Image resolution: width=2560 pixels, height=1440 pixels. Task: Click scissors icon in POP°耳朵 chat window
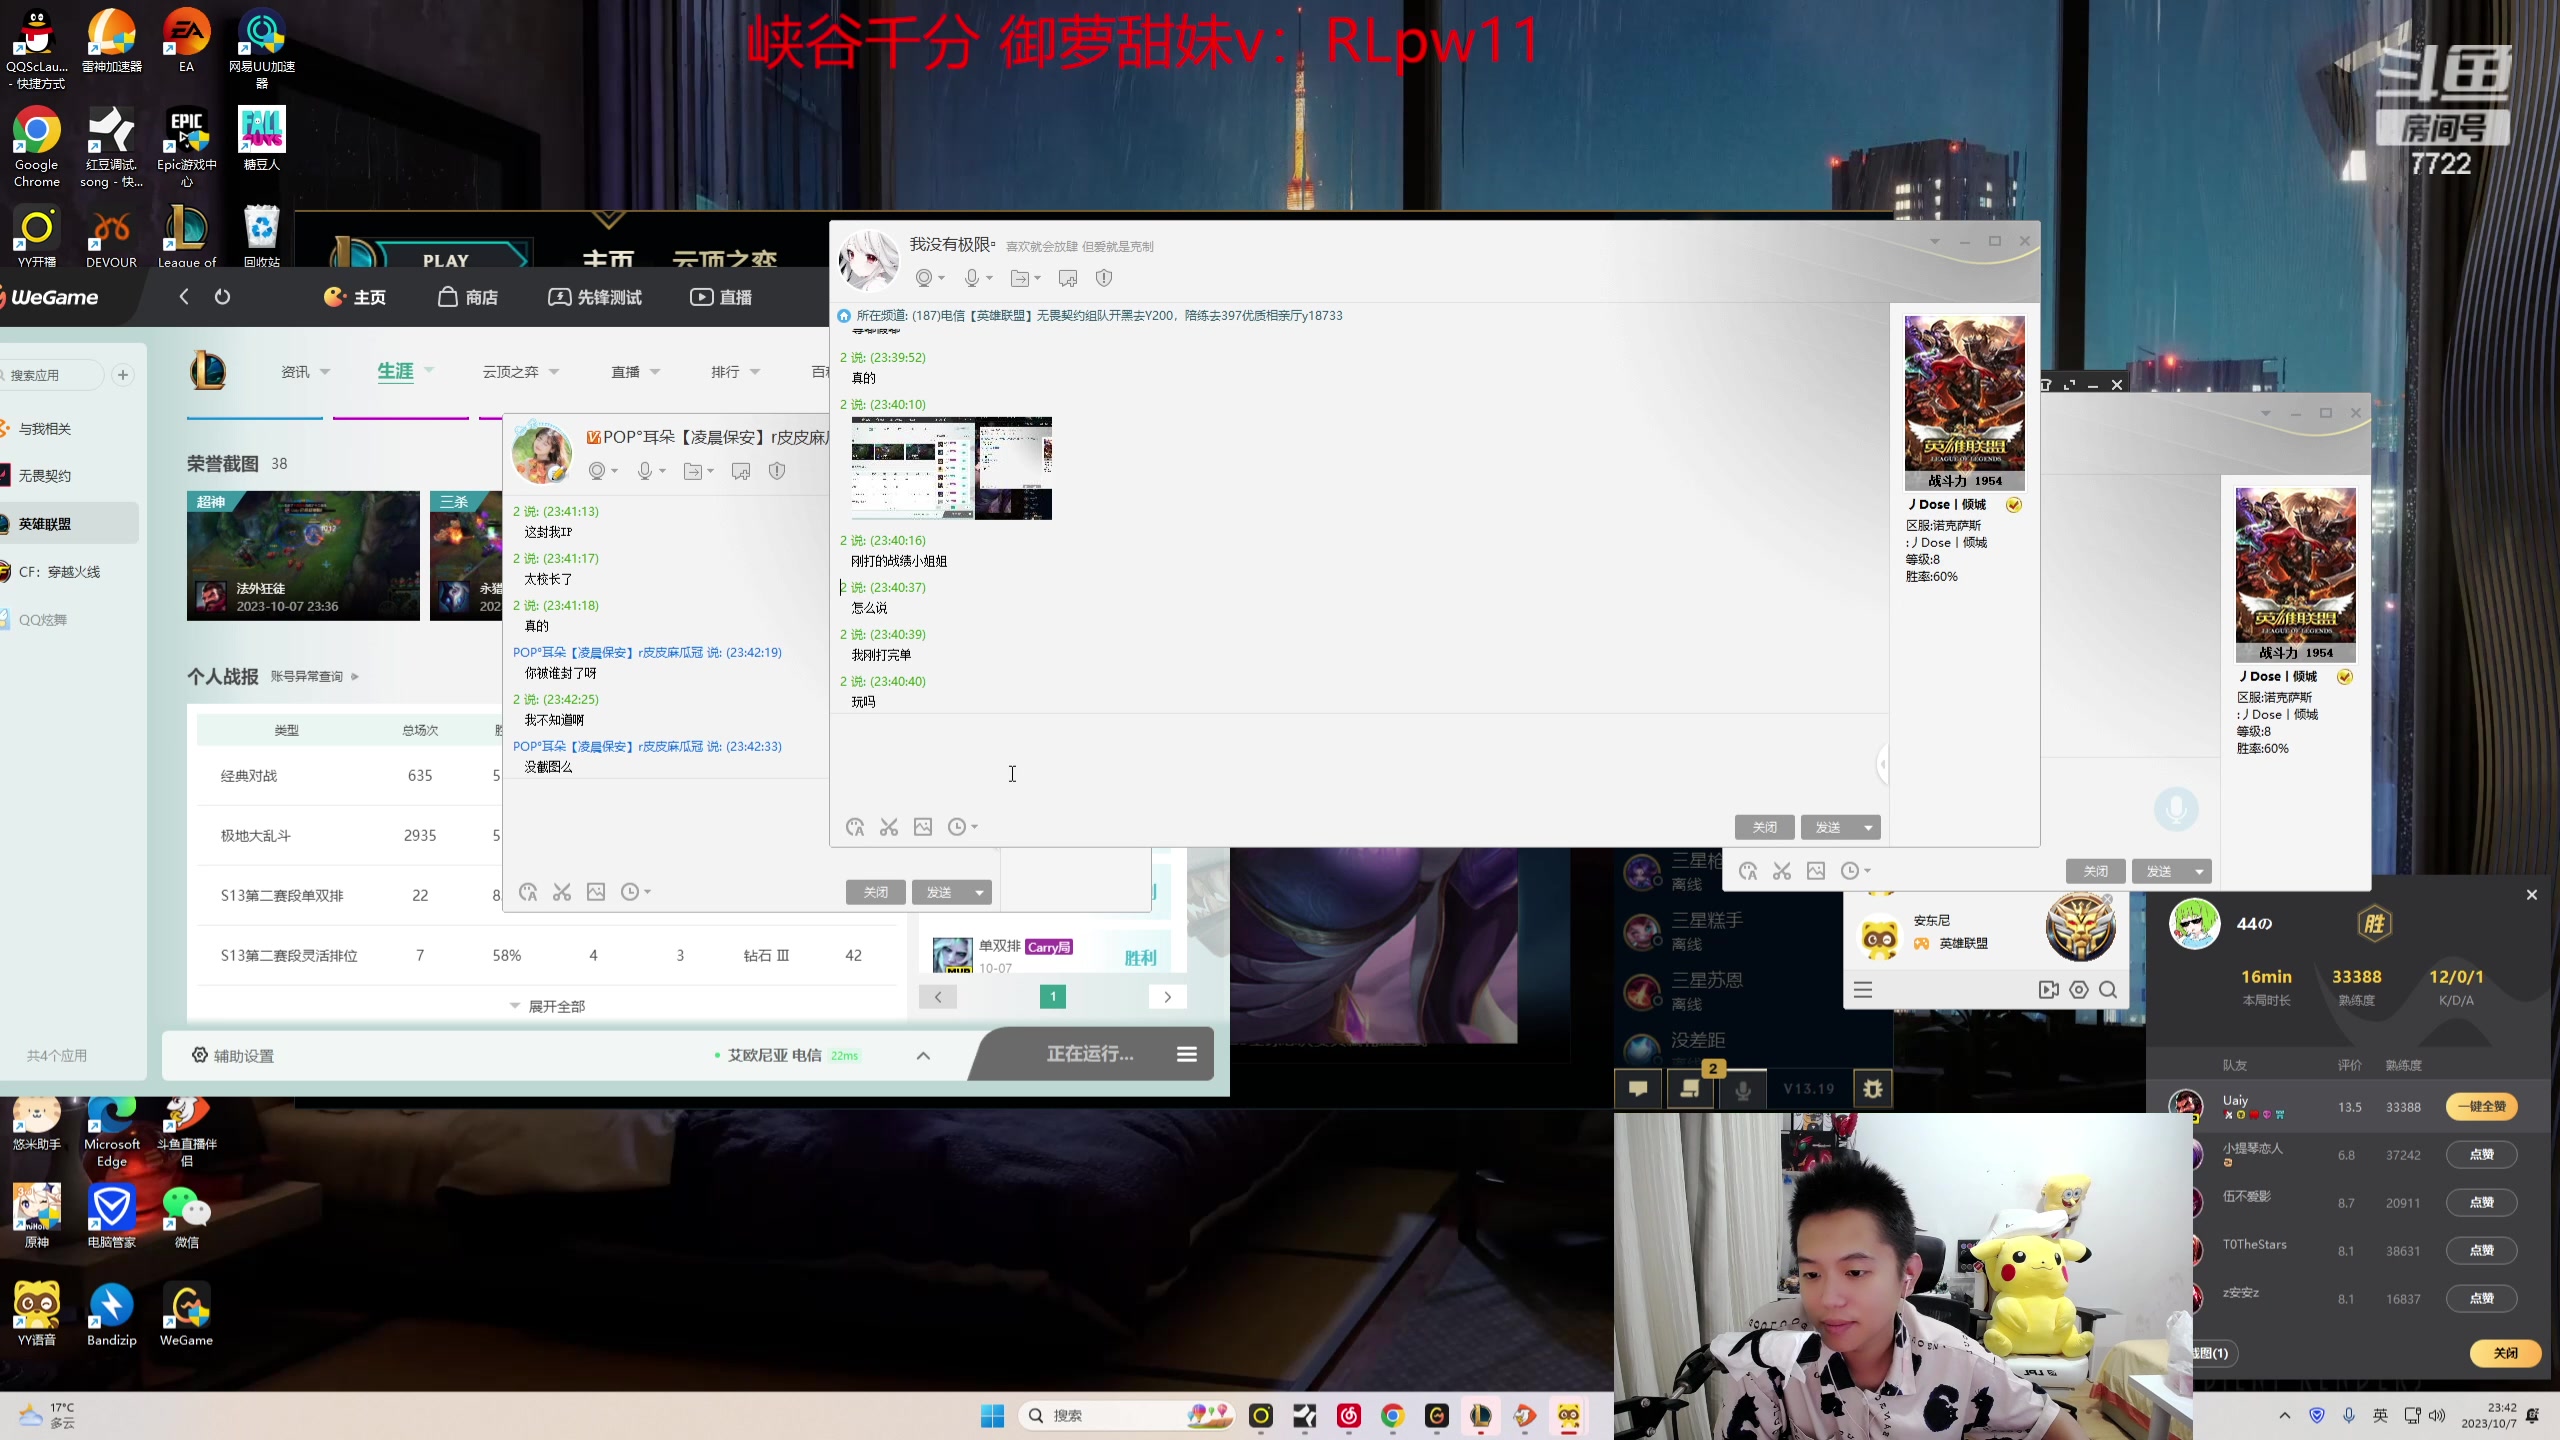562,892
